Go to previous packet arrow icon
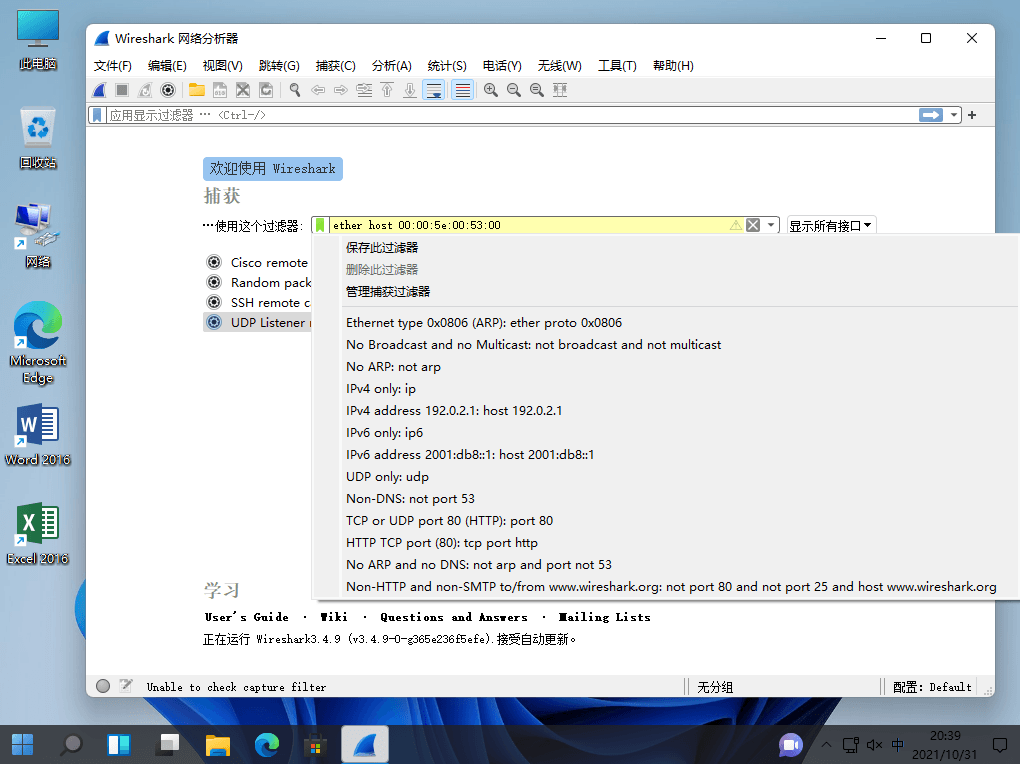 click(x=318, y=90)
